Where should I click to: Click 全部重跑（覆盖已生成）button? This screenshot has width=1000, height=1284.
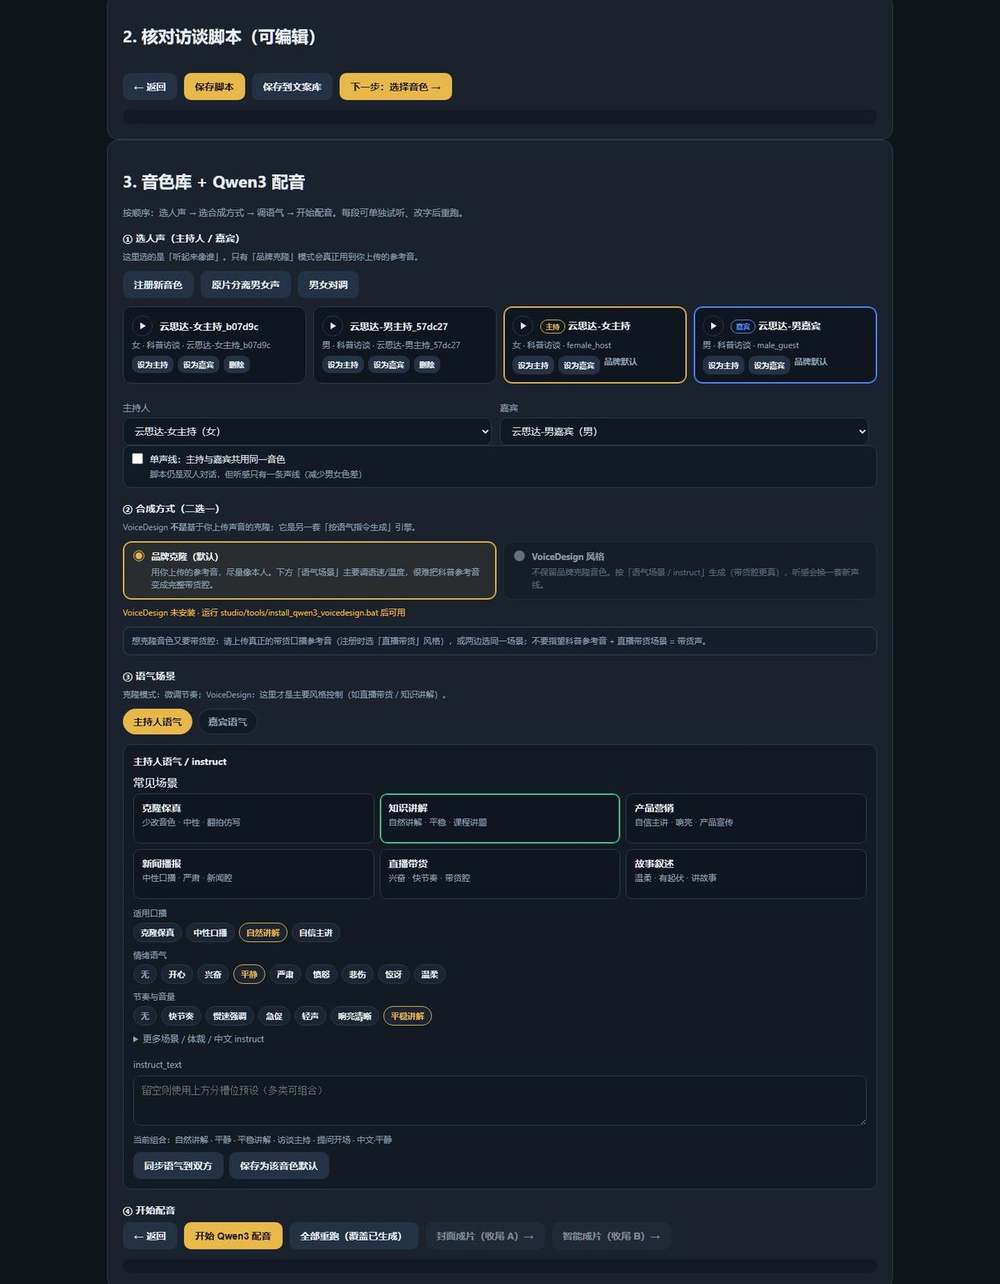(x=353, y=1236)
